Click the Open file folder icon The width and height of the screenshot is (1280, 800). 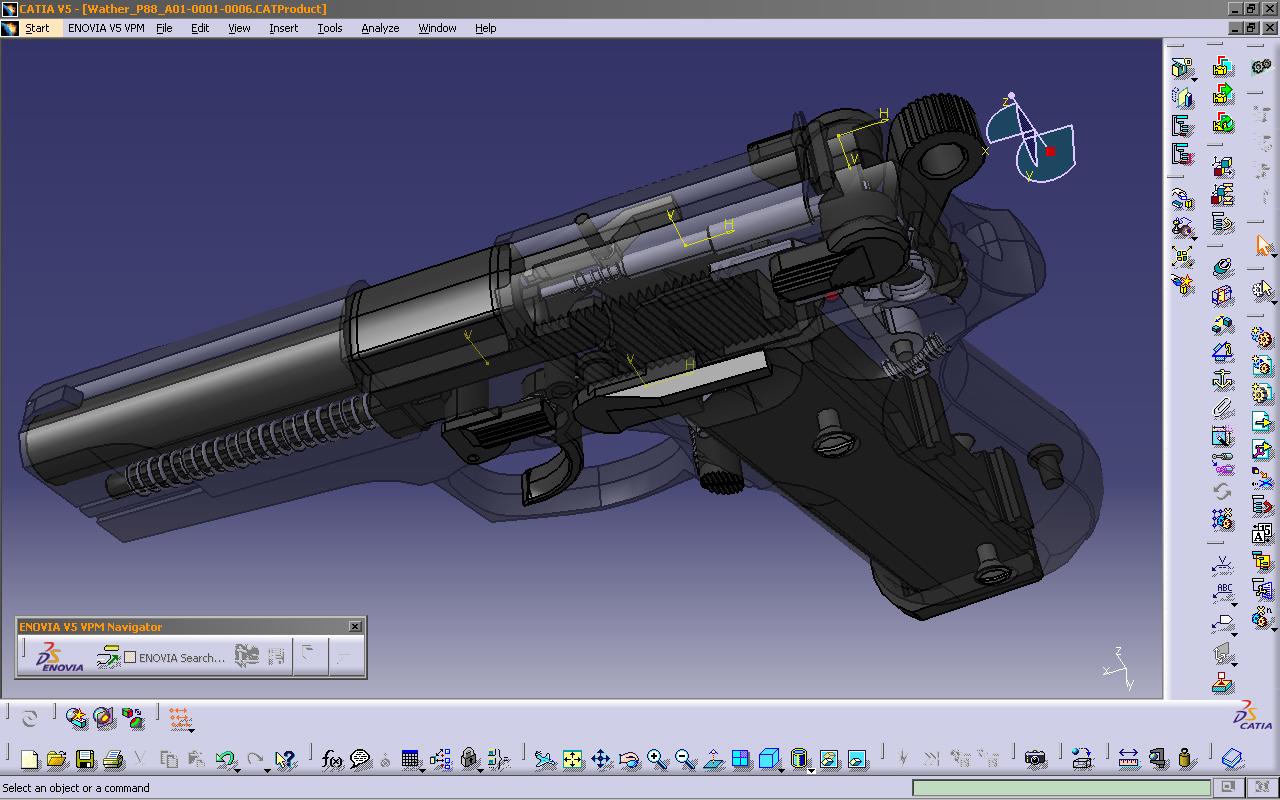point(56,760)
